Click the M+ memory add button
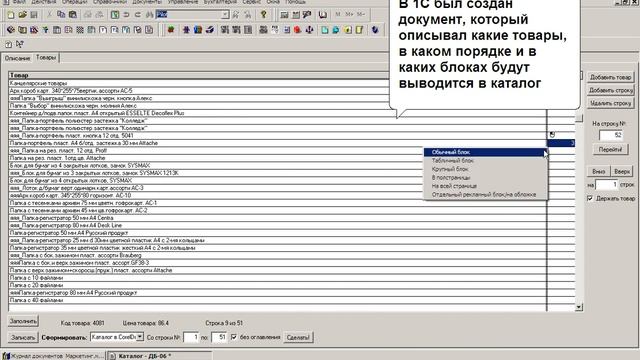This screenshot has height=360, width=640. click(349, 15)
